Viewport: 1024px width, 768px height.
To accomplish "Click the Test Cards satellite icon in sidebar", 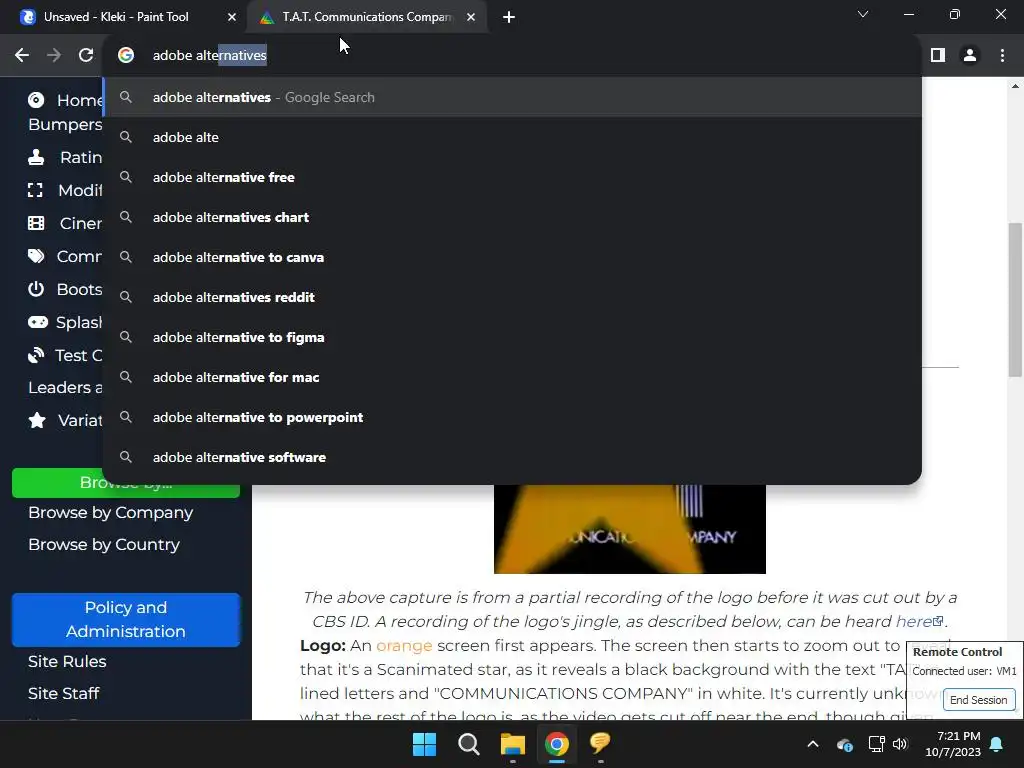I will 35,355.
